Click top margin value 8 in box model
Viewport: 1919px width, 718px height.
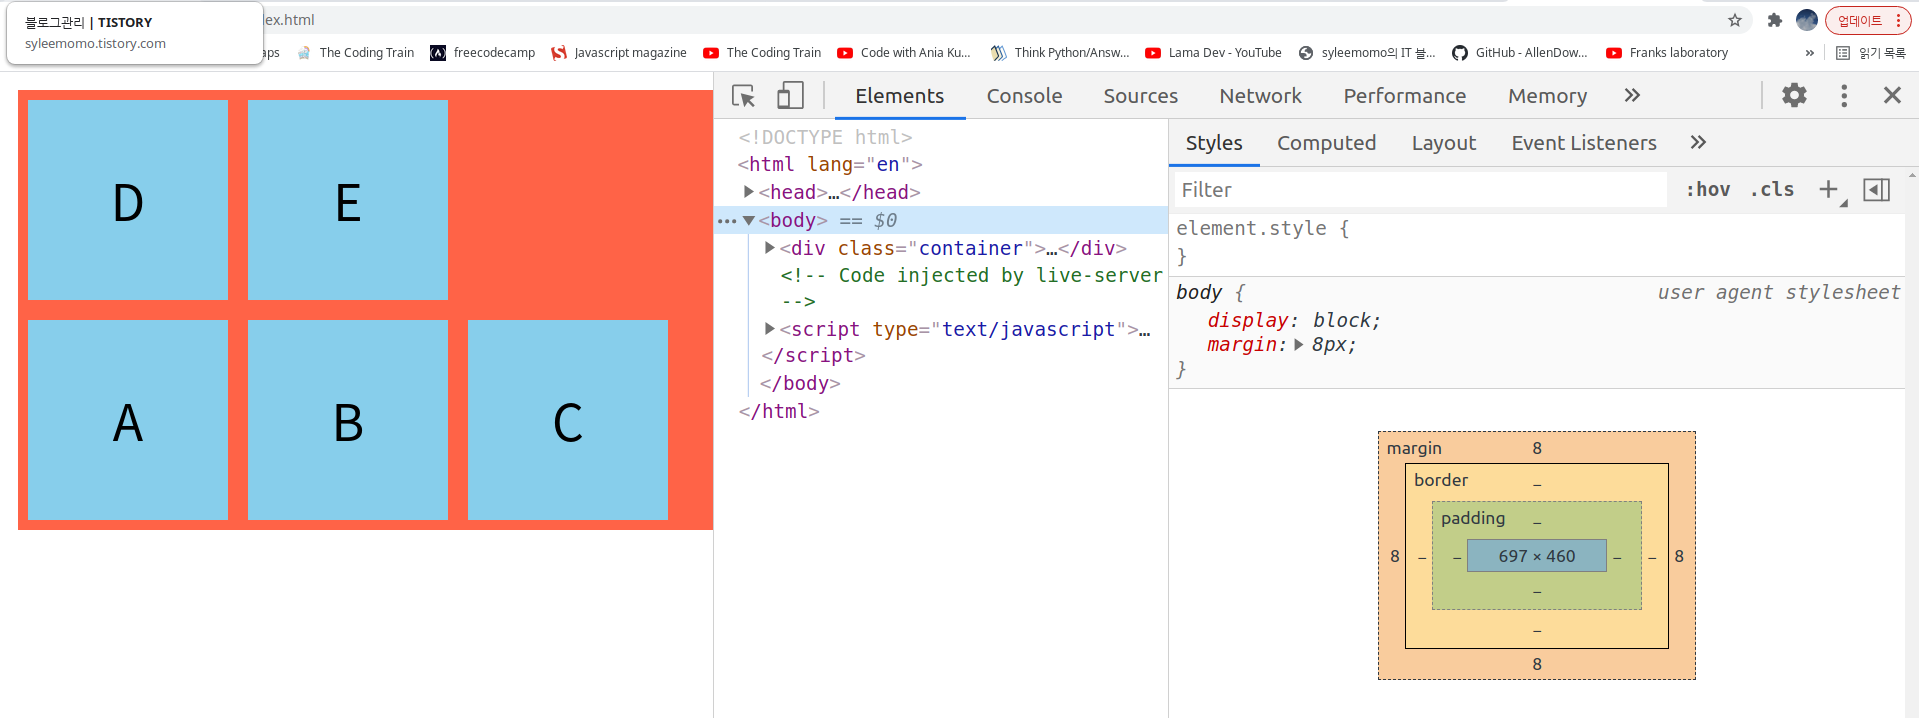(x=1537, y=448)
